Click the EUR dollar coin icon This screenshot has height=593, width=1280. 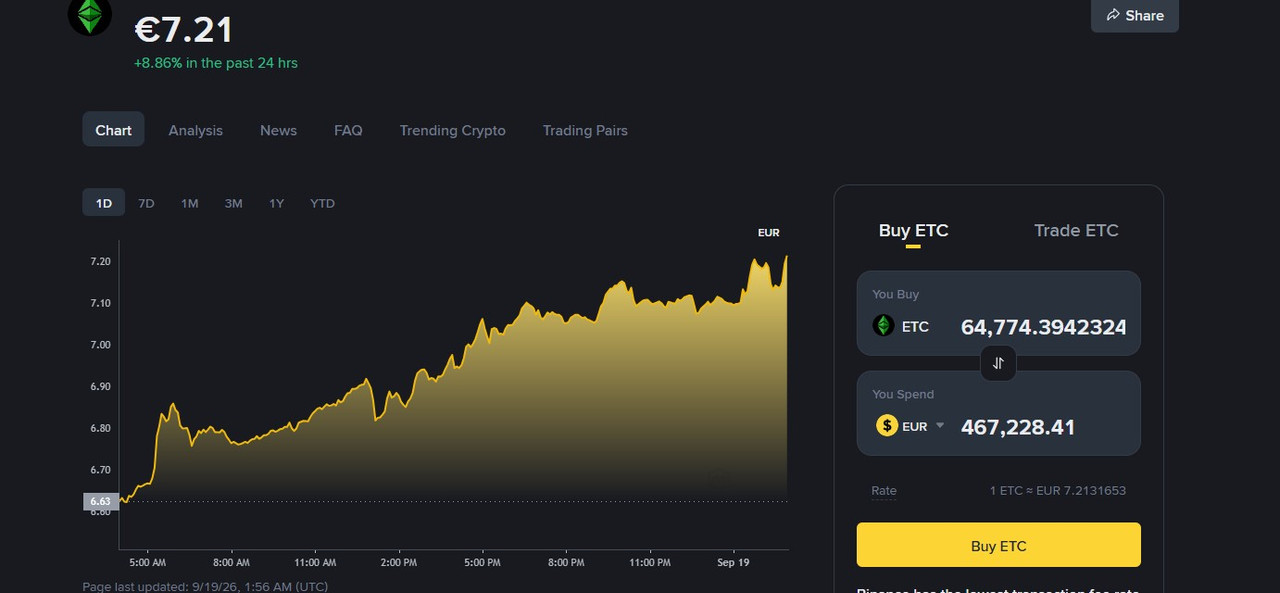(886, 426)
